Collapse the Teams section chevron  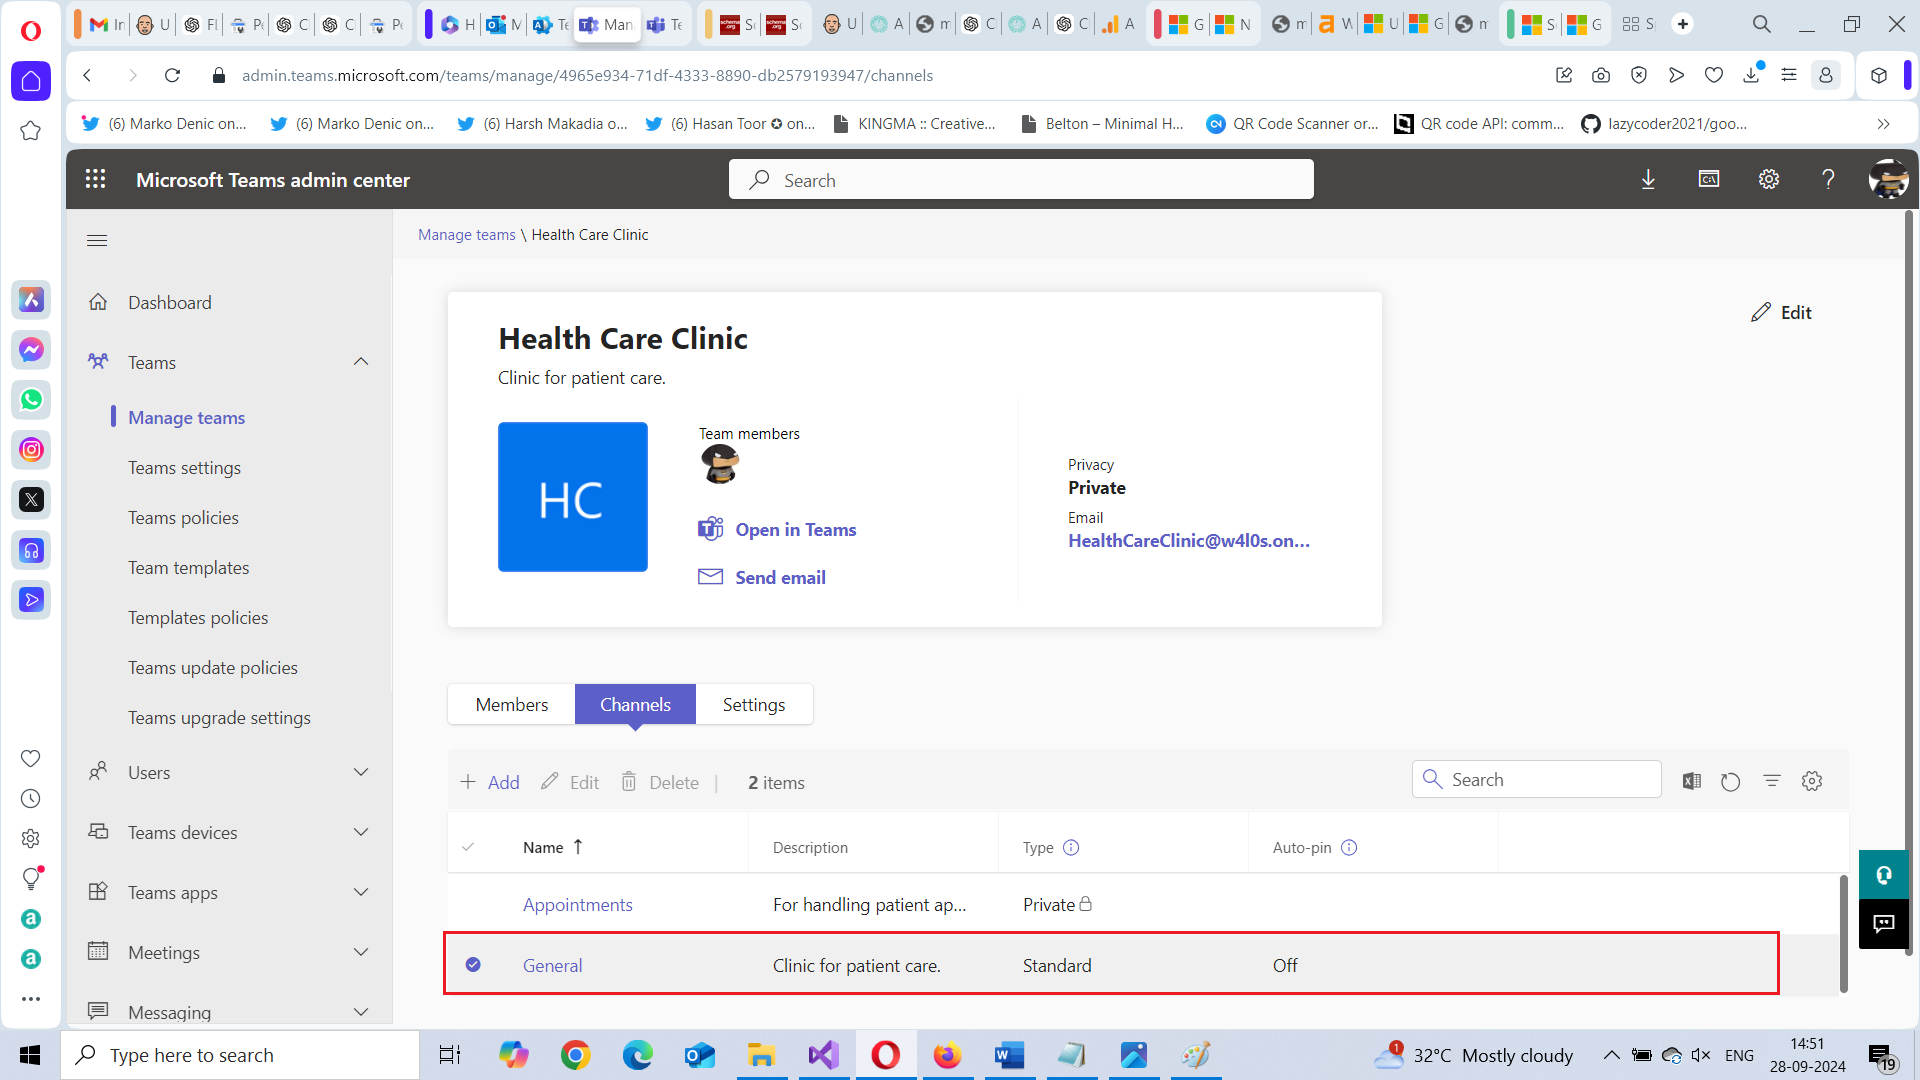361,361
